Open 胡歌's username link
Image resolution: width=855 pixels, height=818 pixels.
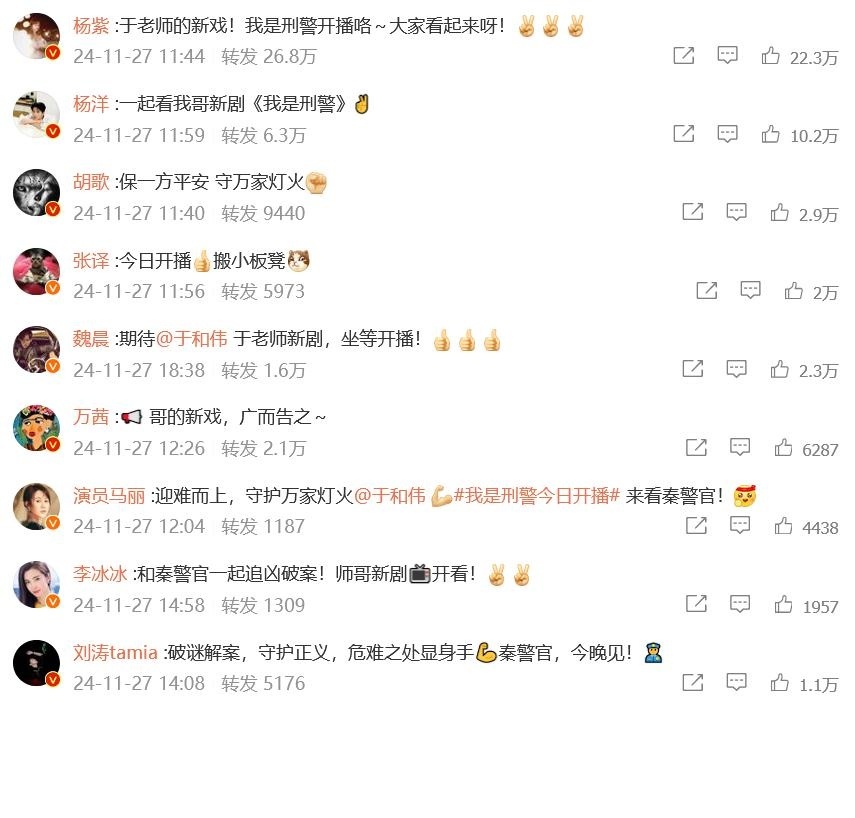pos(91,182)
